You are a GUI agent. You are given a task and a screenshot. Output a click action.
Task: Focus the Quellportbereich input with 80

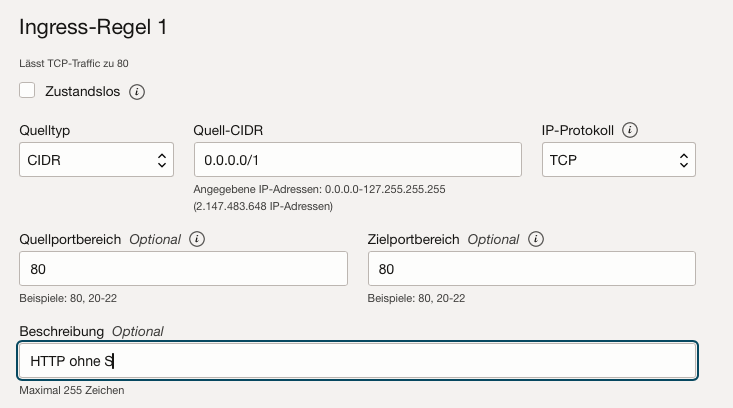(x=183, y=269)
